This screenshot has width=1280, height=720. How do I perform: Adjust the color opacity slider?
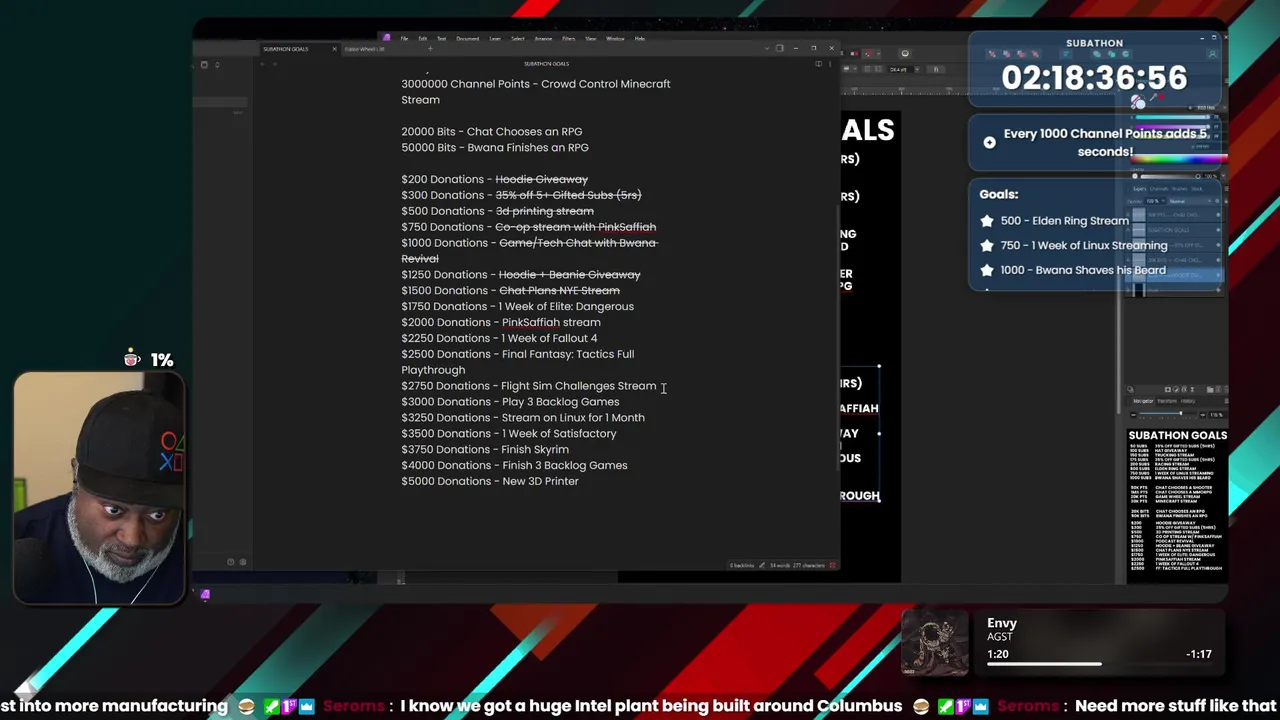pyautogui.click(x=1166, y=176)
